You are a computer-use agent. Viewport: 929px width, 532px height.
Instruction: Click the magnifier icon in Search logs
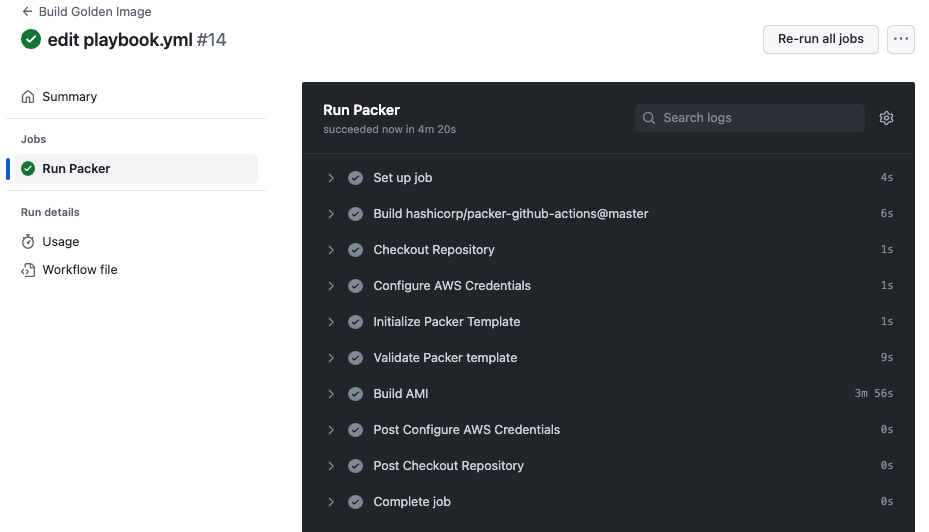coord(649,118)
